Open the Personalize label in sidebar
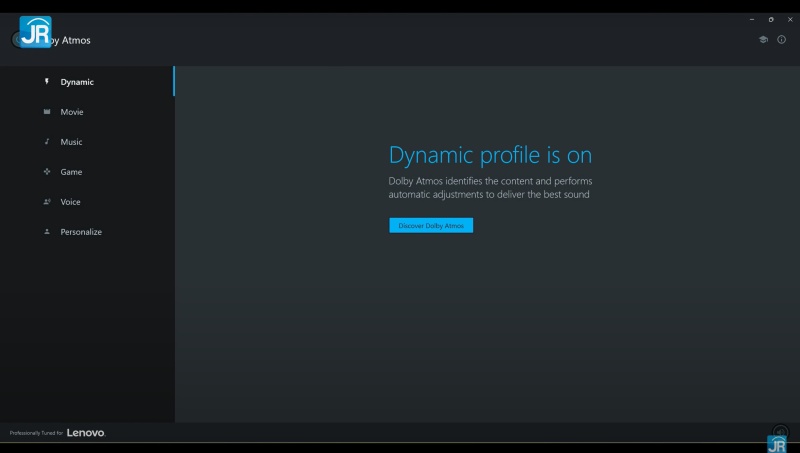Viewport: 800px width, 453px height. 81,232
